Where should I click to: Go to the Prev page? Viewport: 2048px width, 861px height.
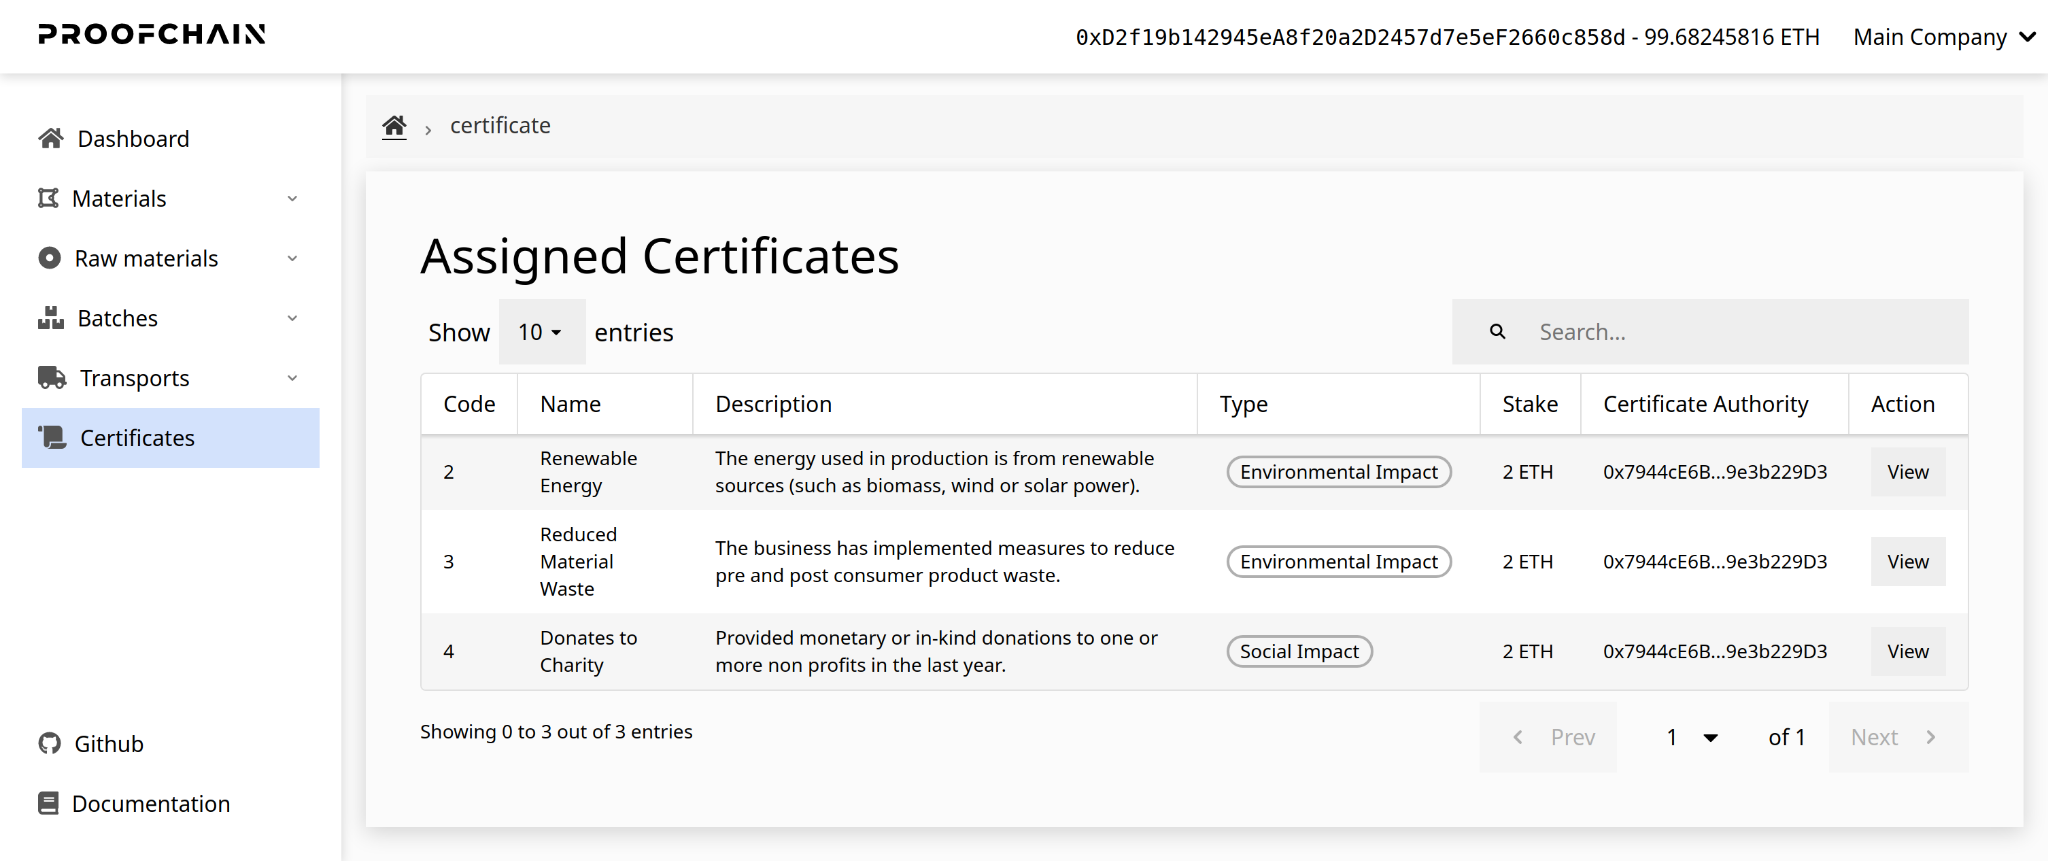pyautogui.click(x=1548, y=737)
